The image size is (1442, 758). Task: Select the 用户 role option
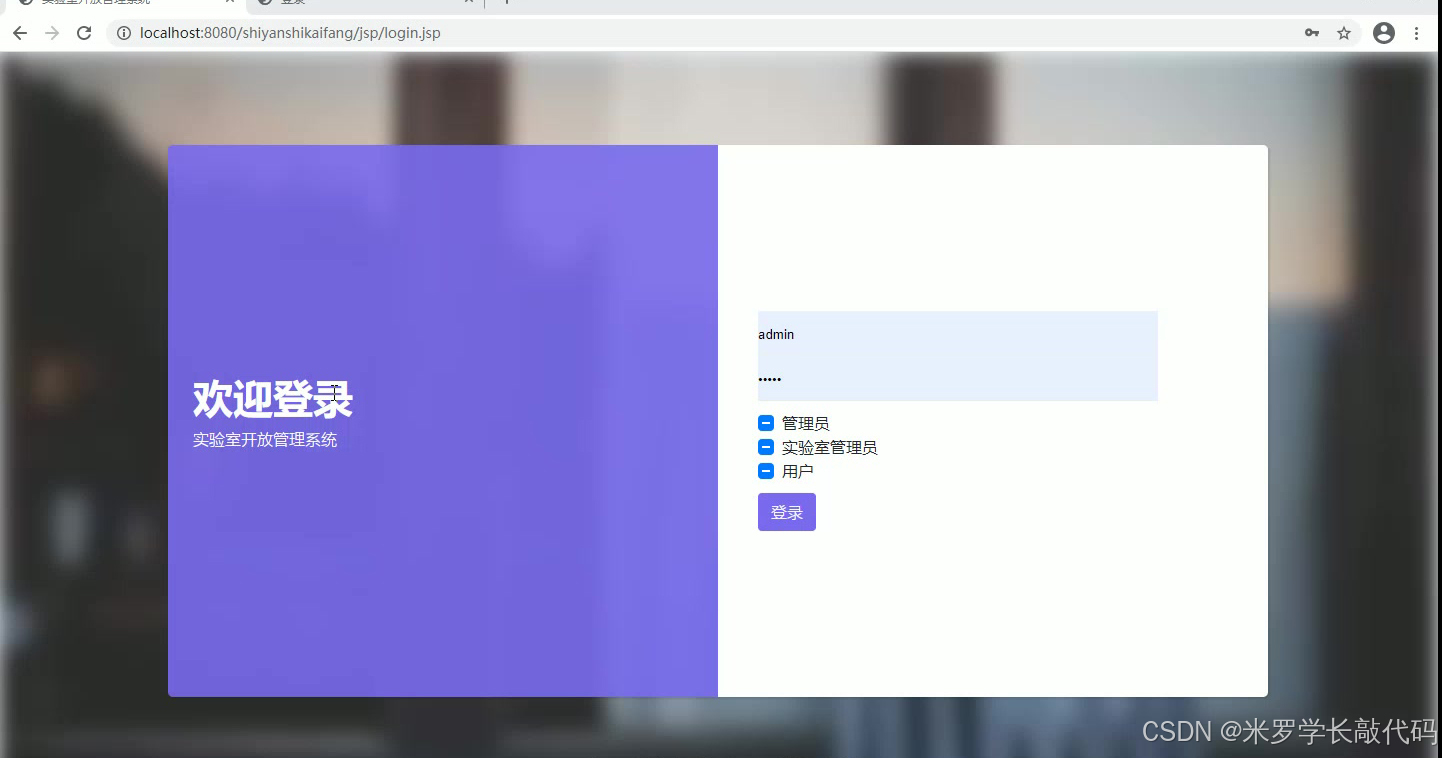798,471
